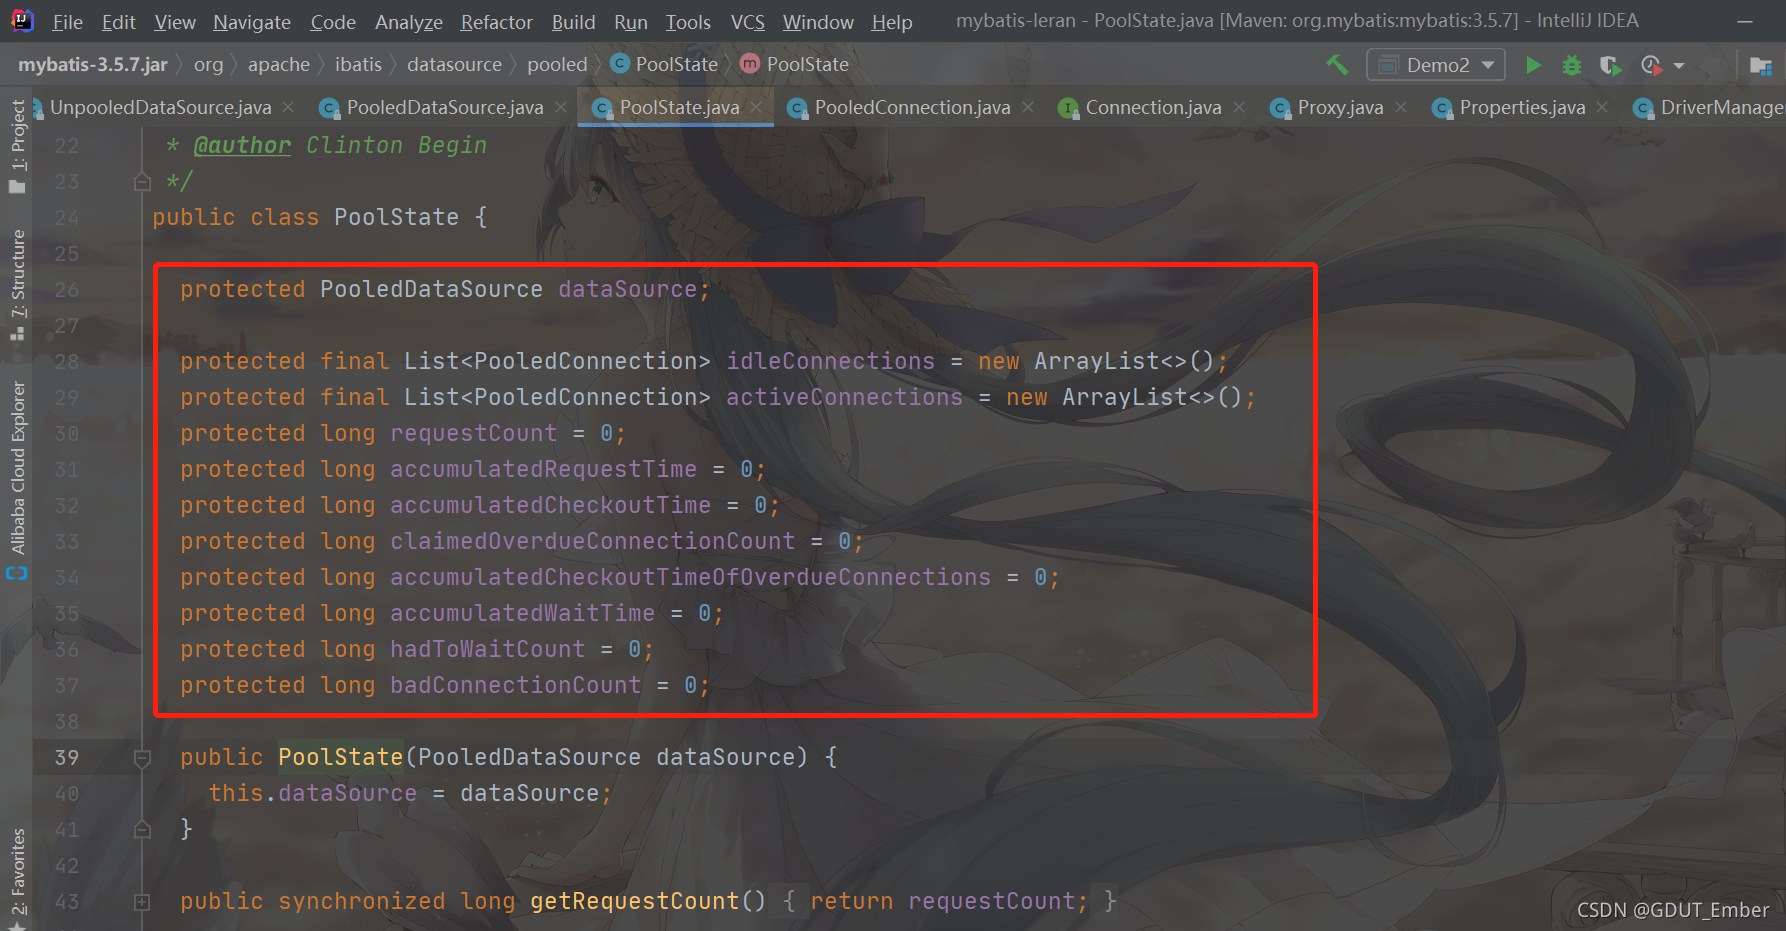
Task: Open the View menu
Action: pyautogui.click(x=175, y=21)
